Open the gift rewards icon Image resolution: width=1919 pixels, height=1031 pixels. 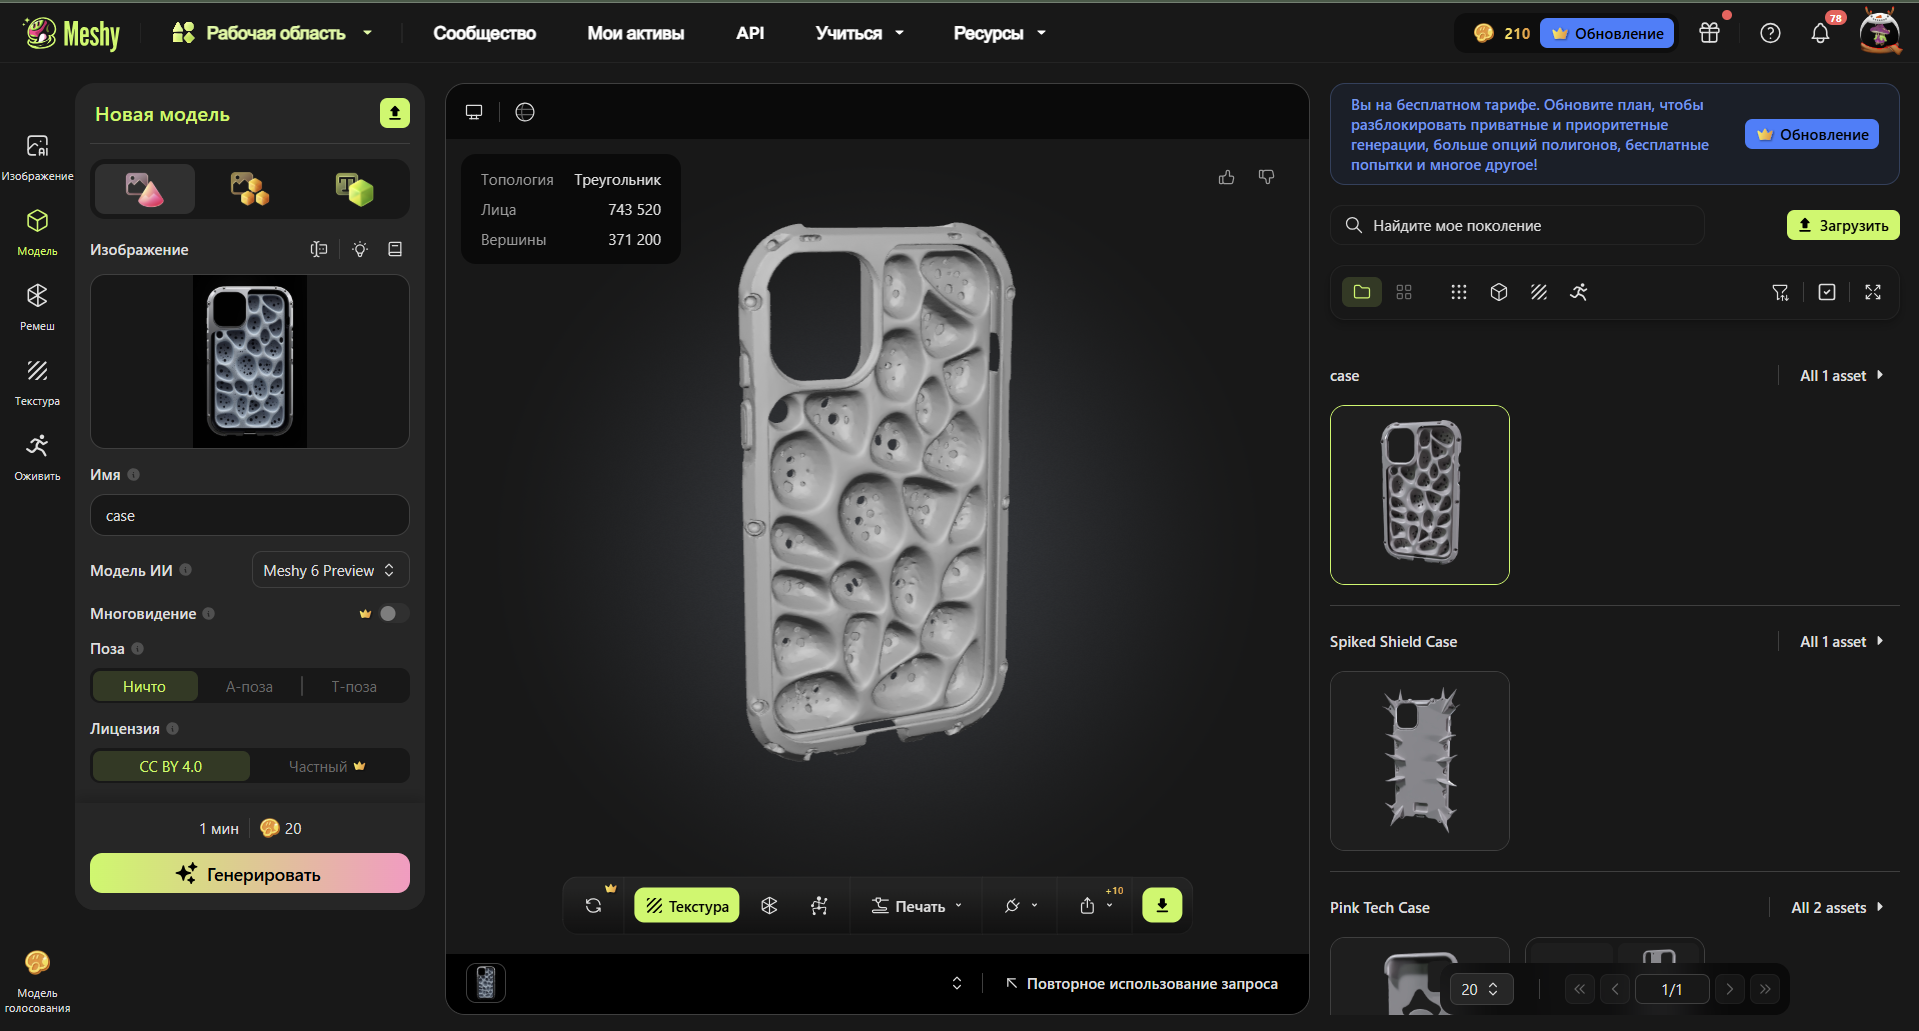[x=1709, y=33]
